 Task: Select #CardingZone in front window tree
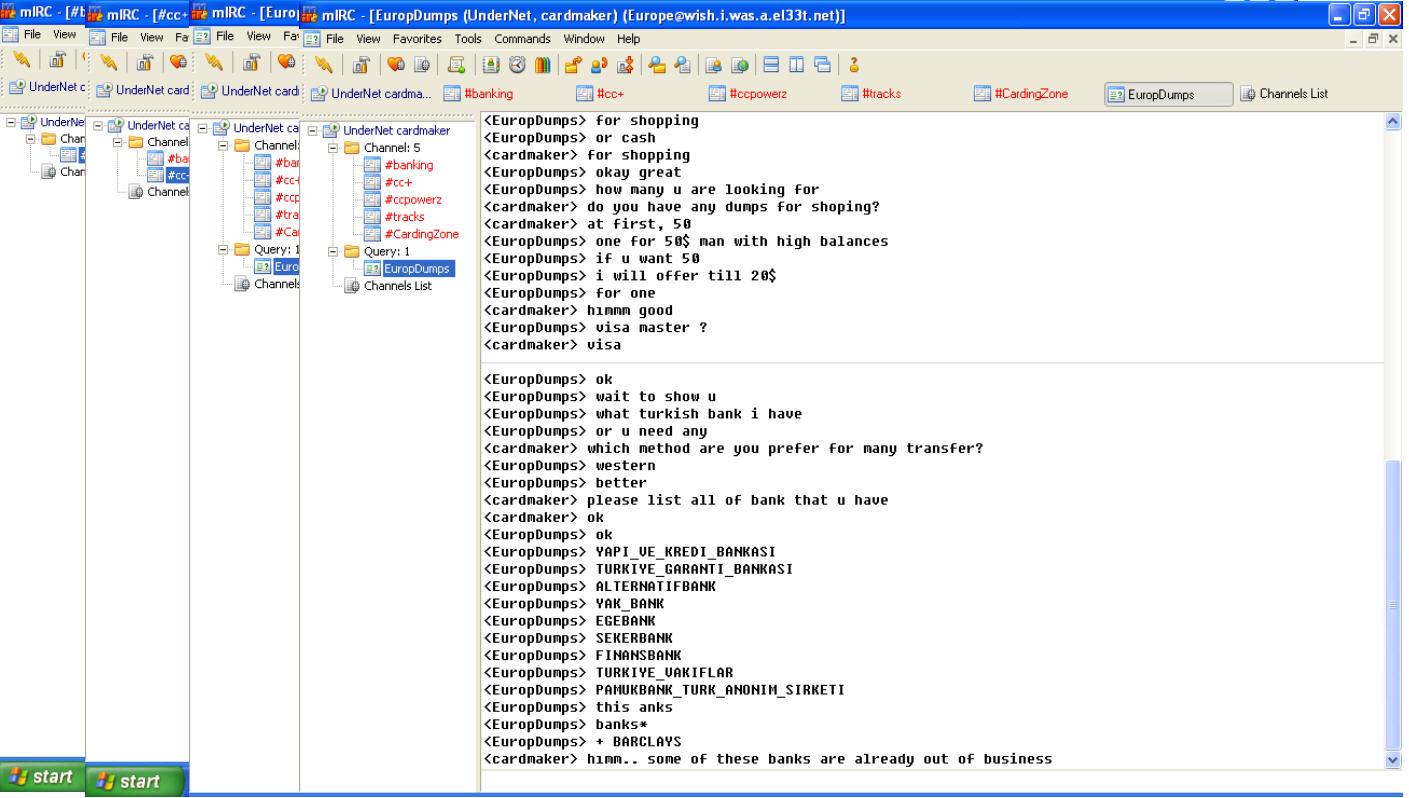(421, 234)
